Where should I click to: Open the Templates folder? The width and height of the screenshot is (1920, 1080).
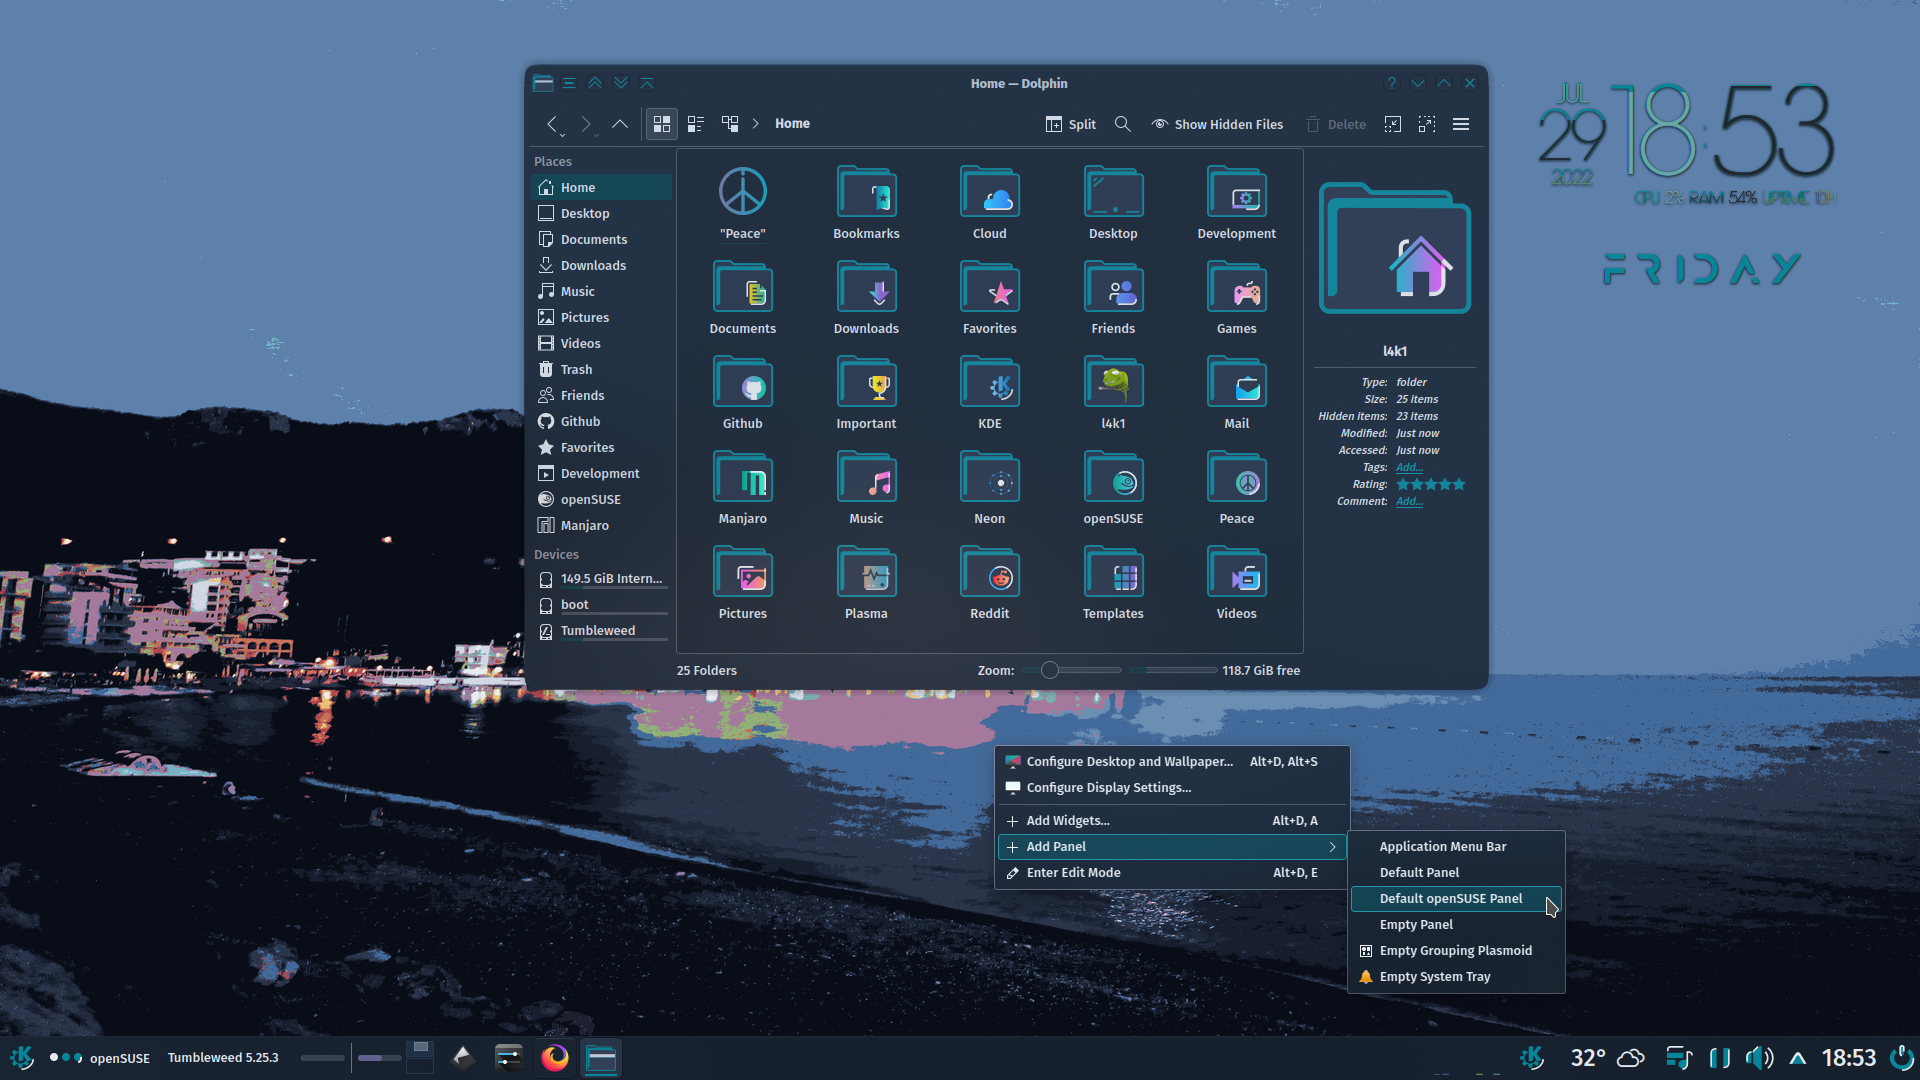[x=1113, y=584]
